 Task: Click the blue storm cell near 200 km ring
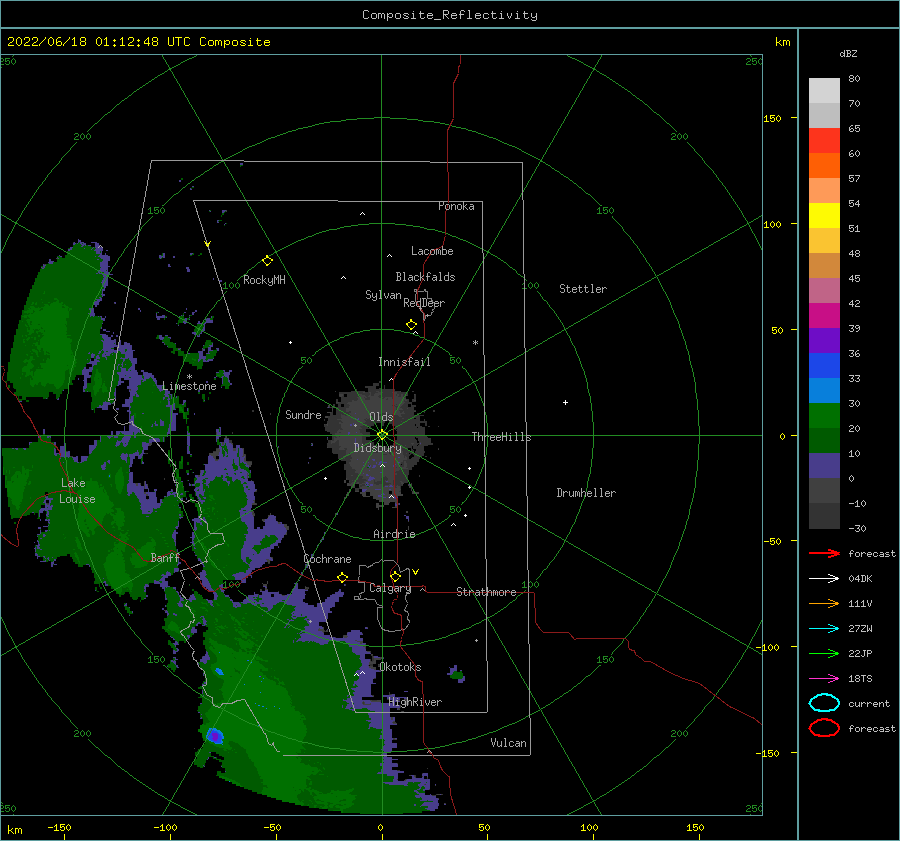click(215, 735)
